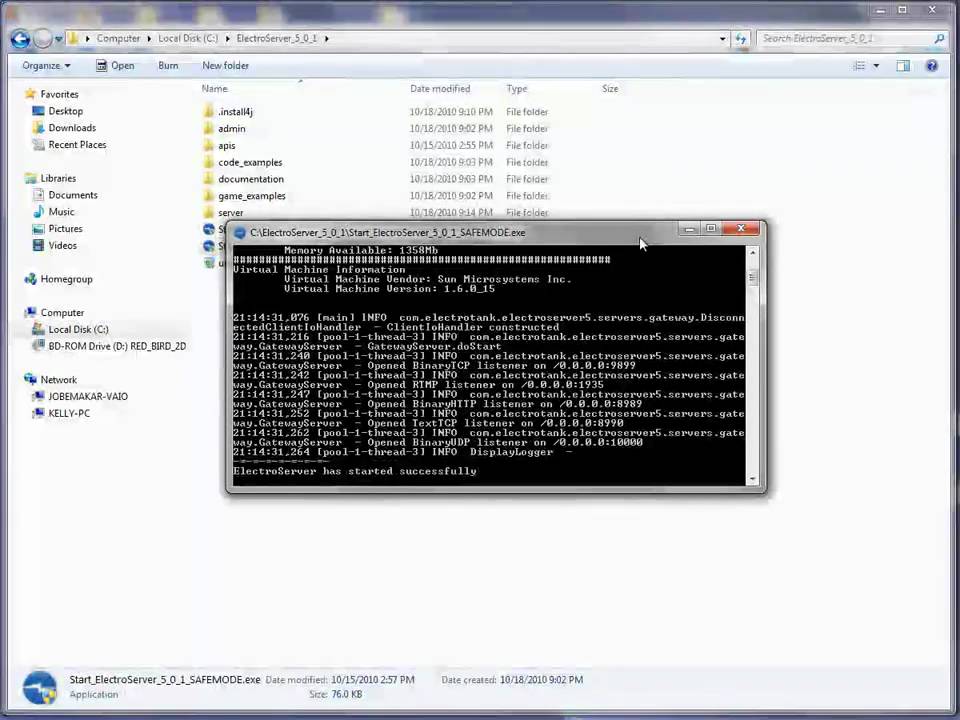
Task: Open the .install4j folder icon
Action: click(x=208, y=111)
